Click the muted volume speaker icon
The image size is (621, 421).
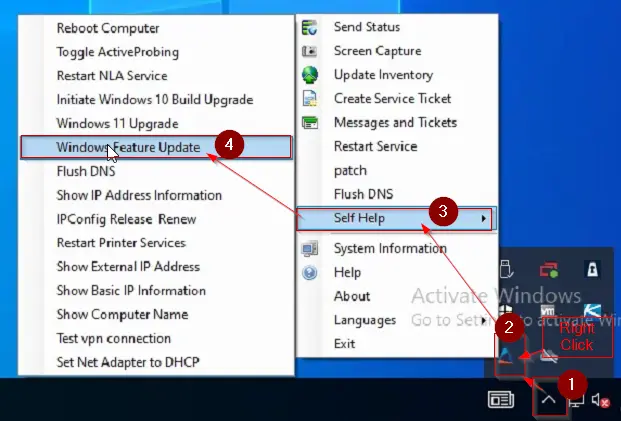click(x=600, y=400)
